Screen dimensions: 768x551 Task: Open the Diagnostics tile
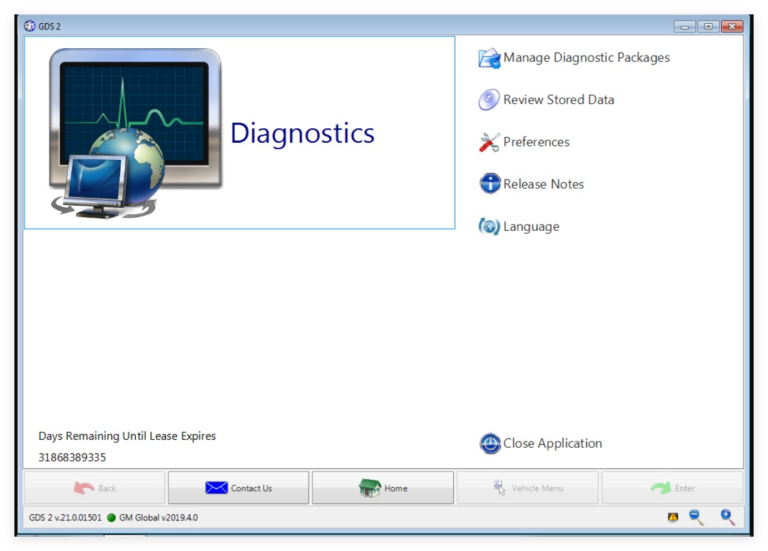(x=240, y=133)
